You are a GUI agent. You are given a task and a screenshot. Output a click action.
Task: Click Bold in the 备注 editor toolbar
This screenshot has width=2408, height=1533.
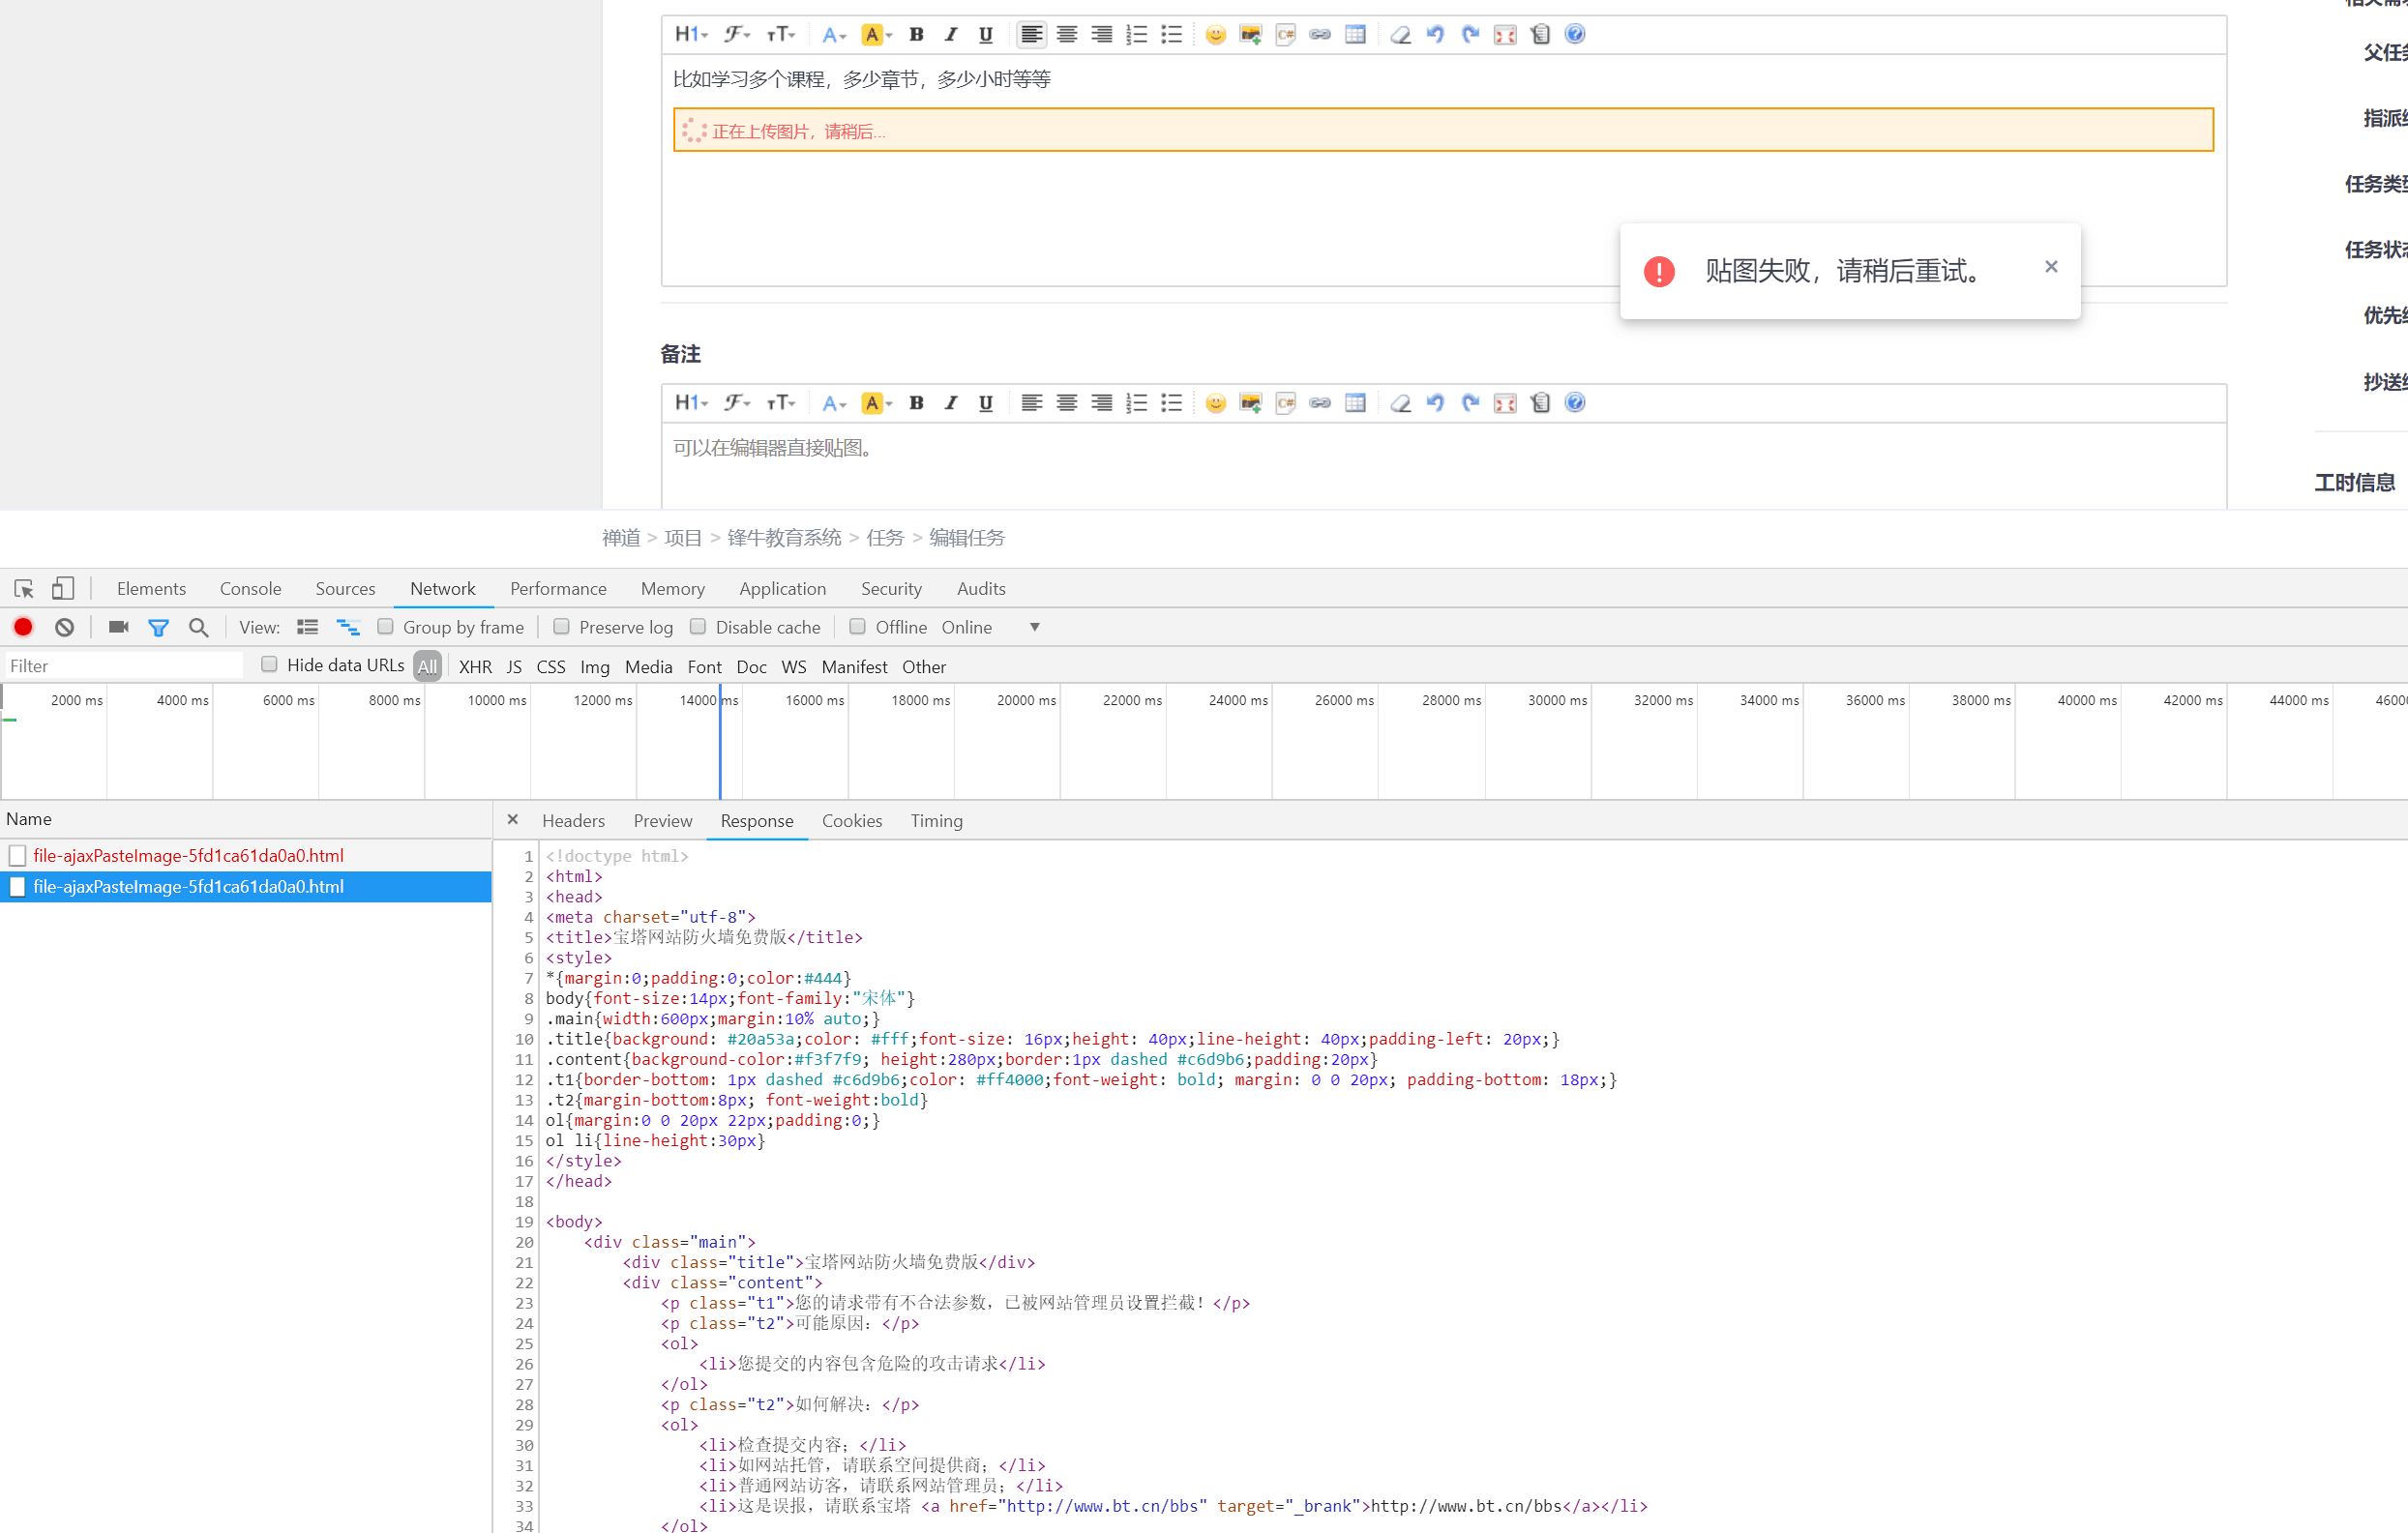(x=916, y=403)
